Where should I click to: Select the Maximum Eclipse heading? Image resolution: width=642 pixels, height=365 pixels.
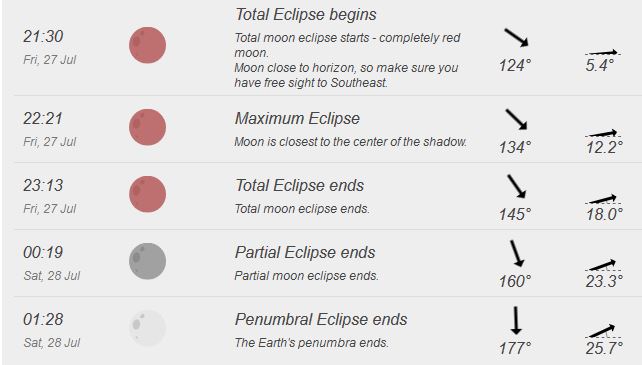tap(297, 119)
